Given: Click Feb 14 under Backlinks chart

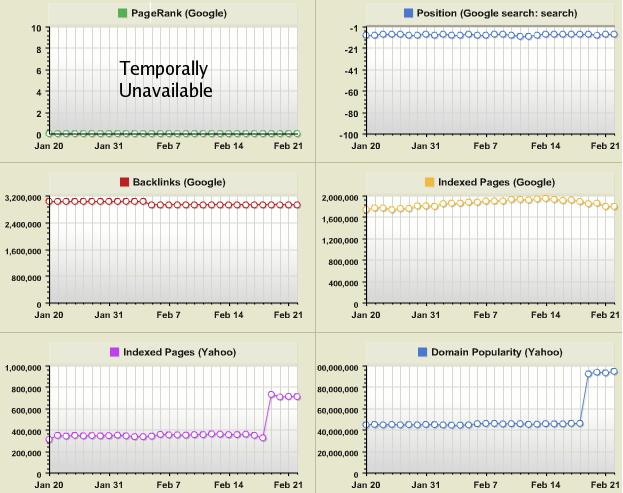Looking at the screenshot, I should (x=228, y=315).
